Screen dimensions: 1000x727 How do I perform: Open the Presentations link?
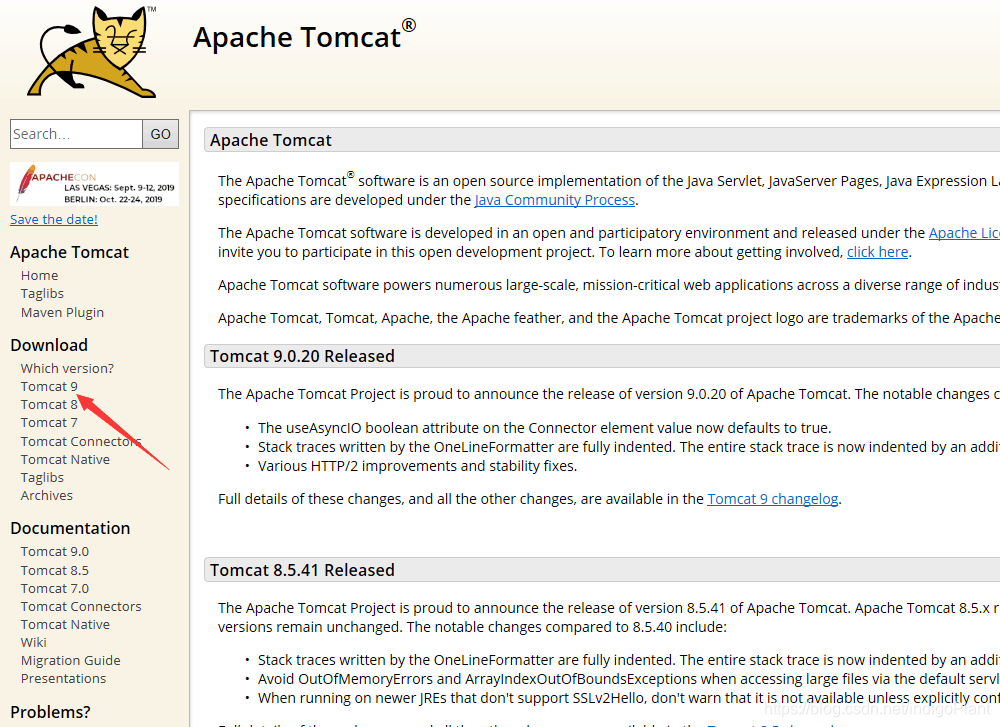(x=63, y=679)
